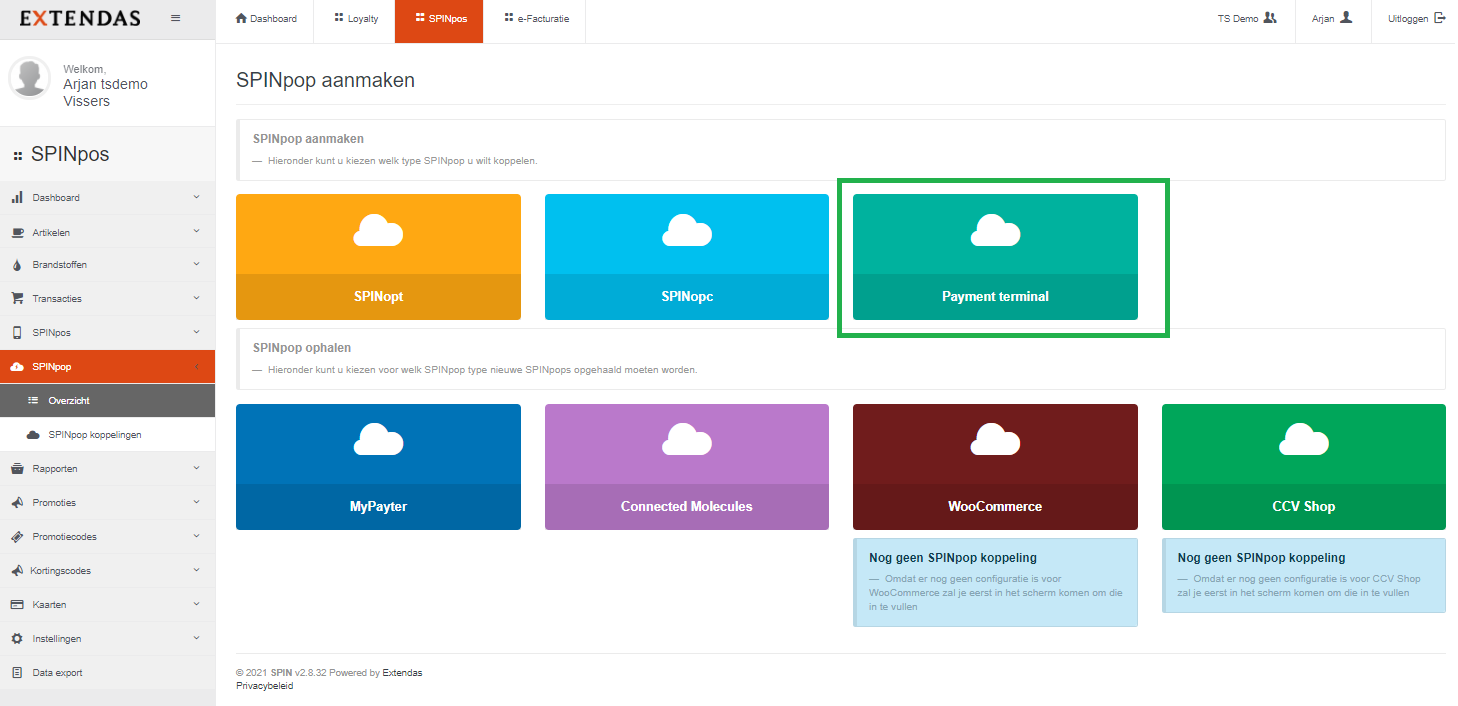Expand the Kortingscodes chevron
The height and width of the screenshot is (706, 1458).
click(197, 570)
